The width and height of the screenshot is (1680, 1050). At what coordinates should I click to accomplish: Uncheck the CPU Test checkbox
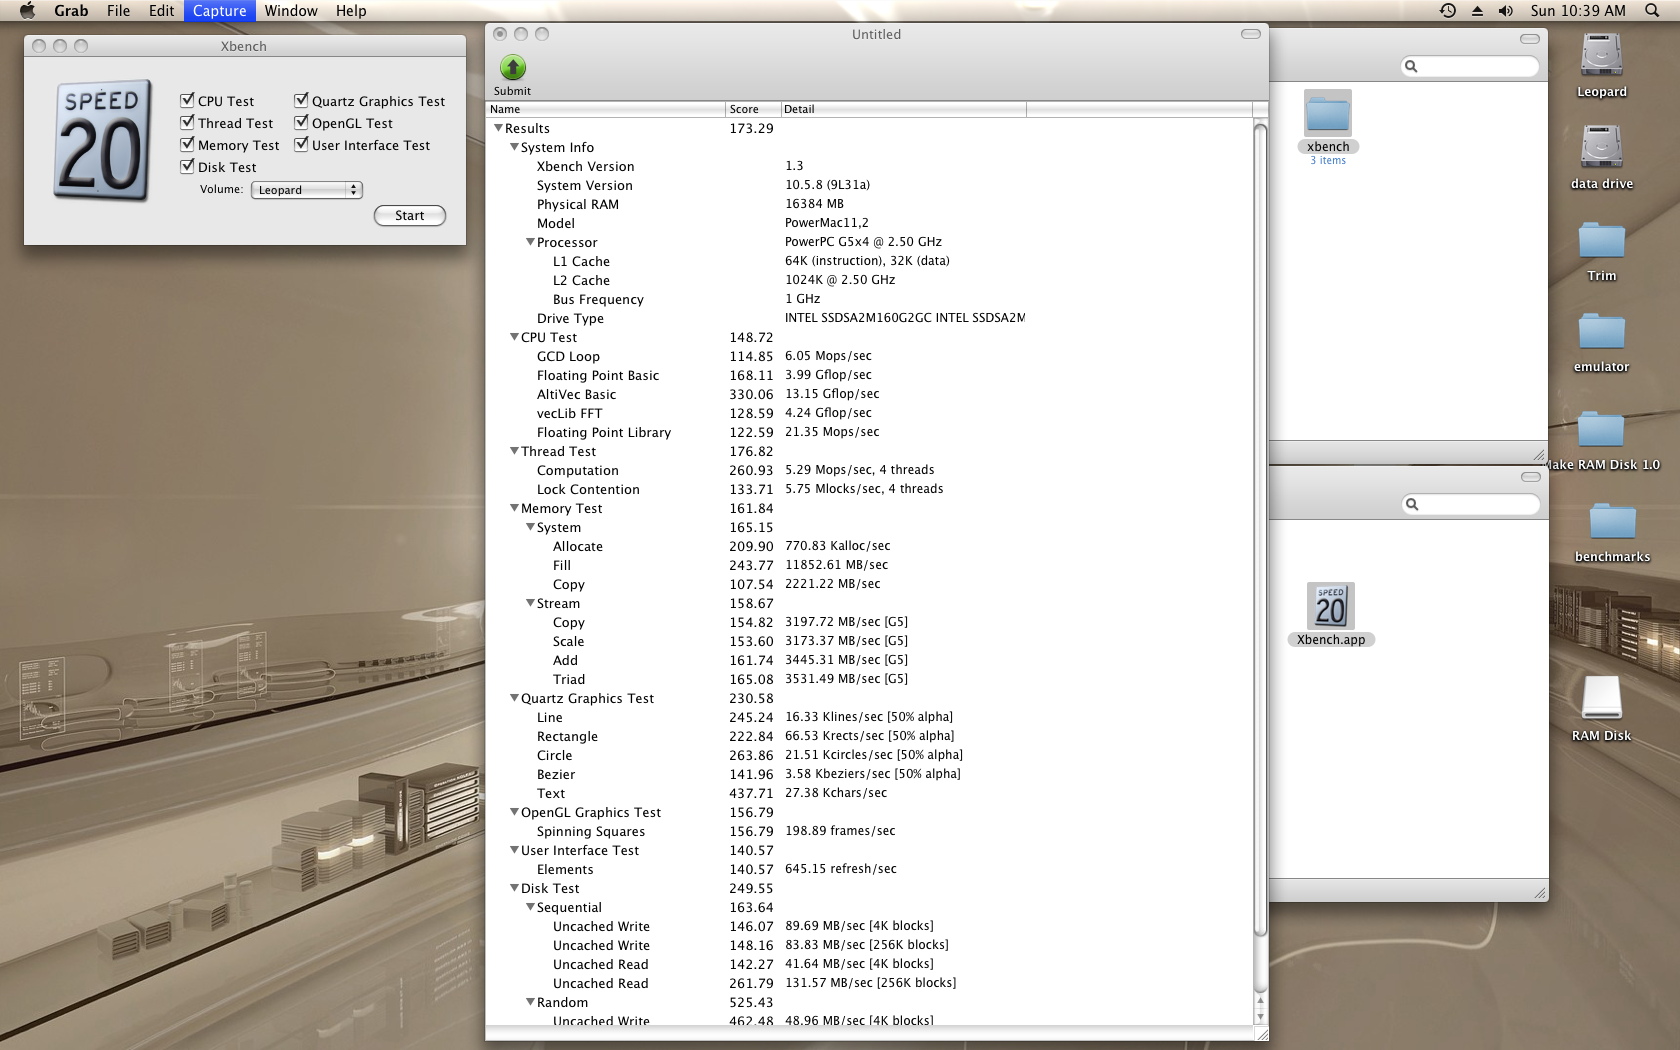click(x=187, y=100)
